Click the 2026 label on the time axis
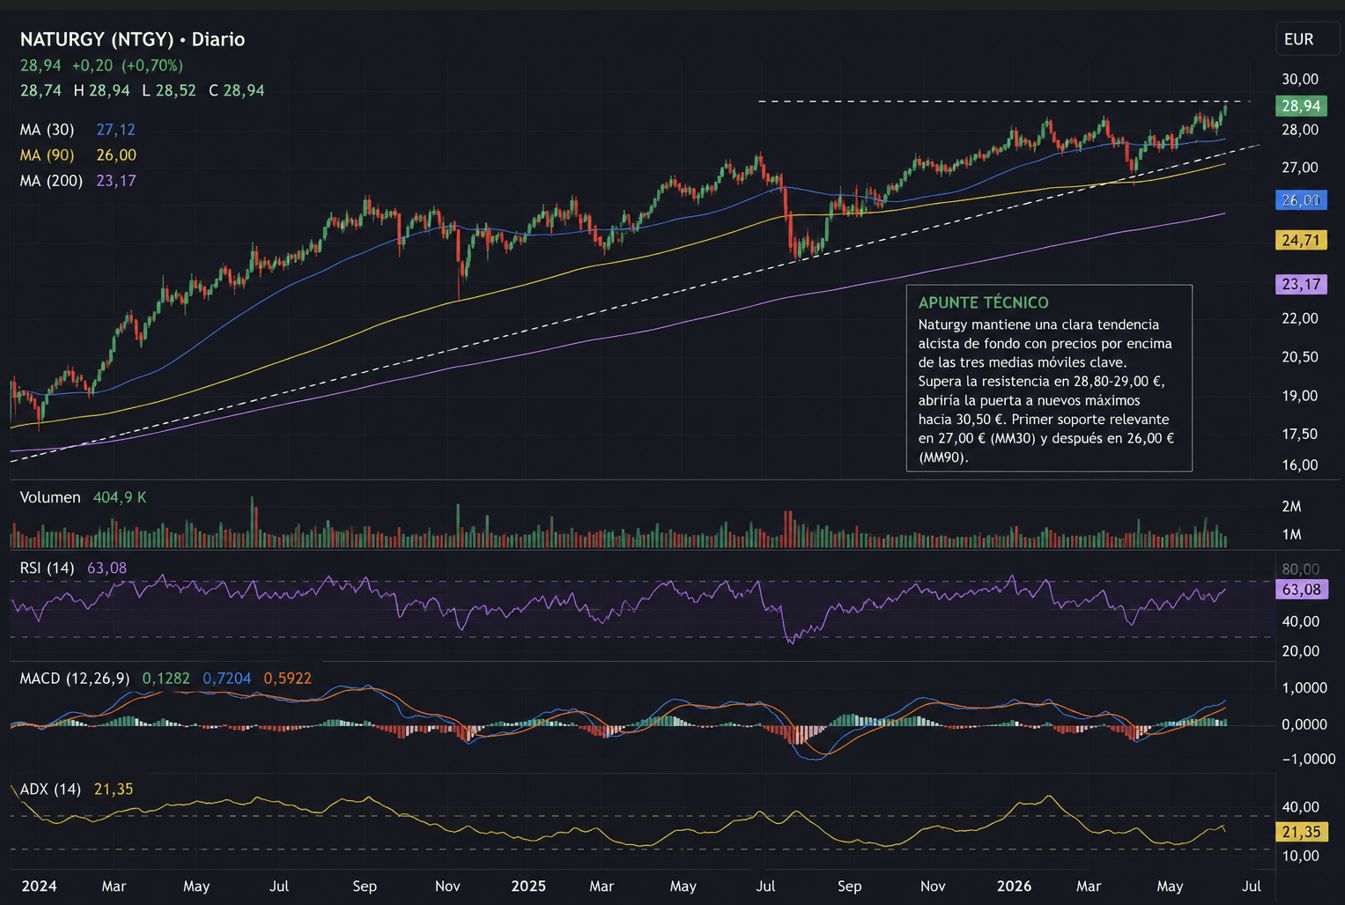The image size is (1345, 905). click(x=1015, y=886)
